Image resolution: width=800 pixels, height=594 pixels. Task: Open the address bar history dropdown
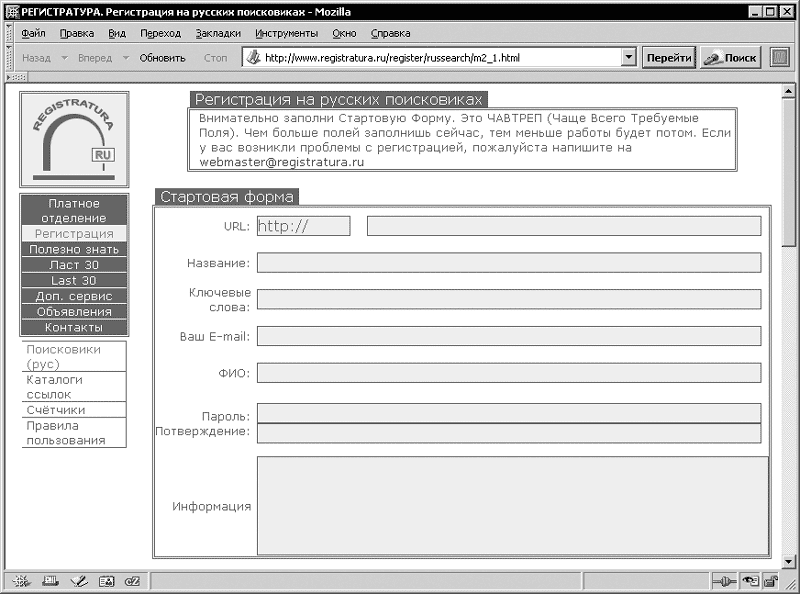[629, 57]
